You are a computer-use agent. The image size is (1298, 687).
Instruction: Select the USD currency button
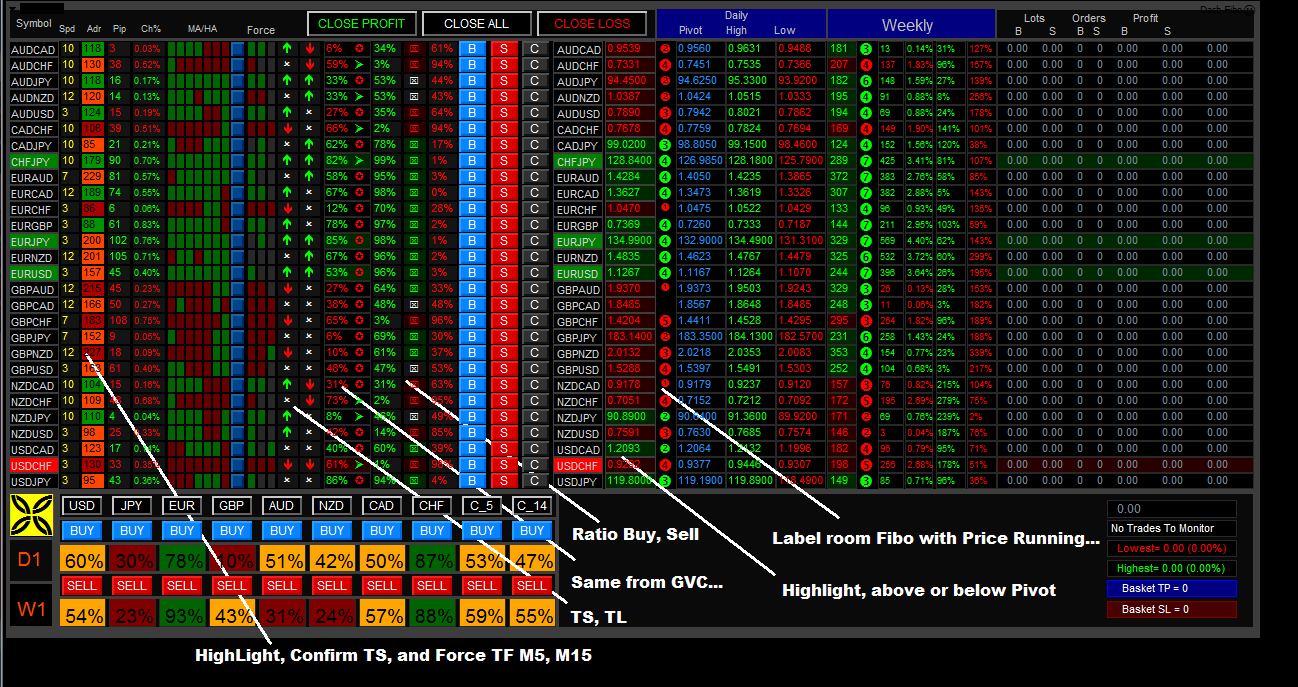coord(82,506)
